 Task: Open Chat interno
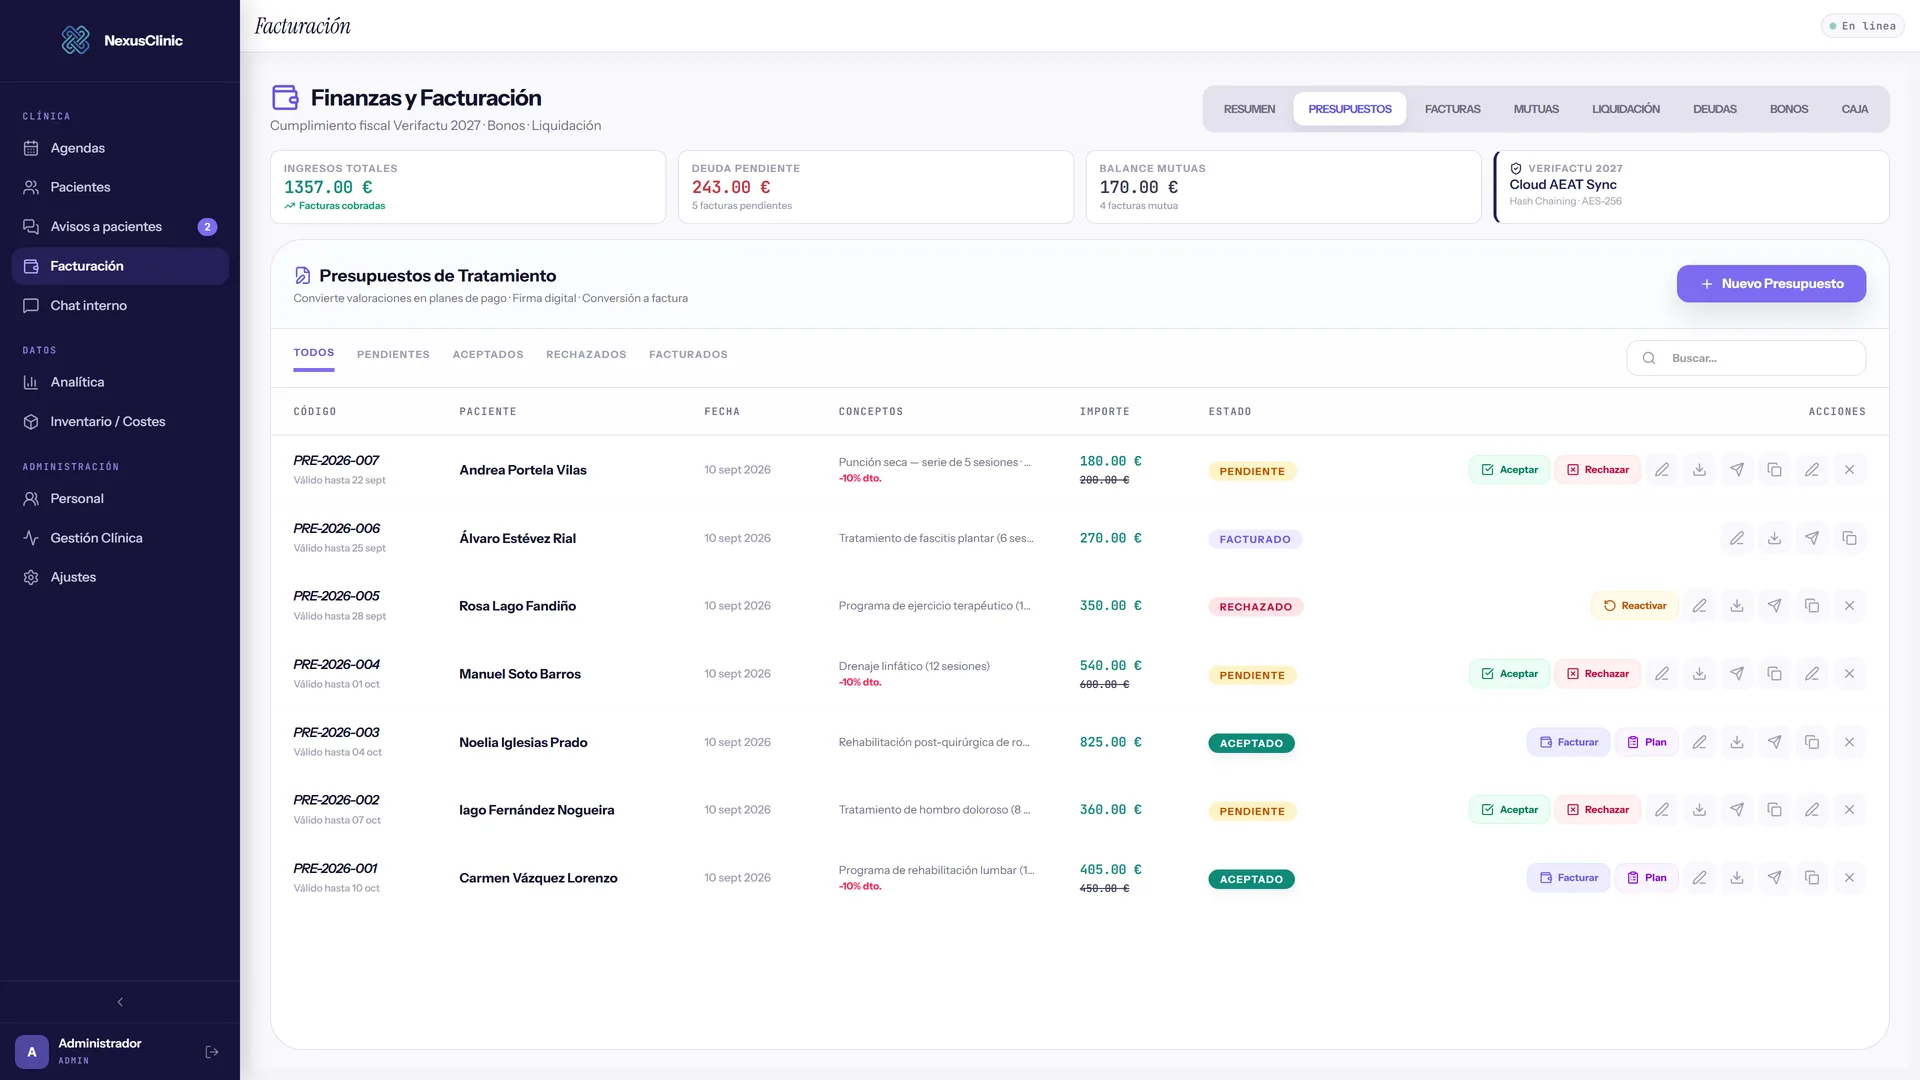(120, 306)
